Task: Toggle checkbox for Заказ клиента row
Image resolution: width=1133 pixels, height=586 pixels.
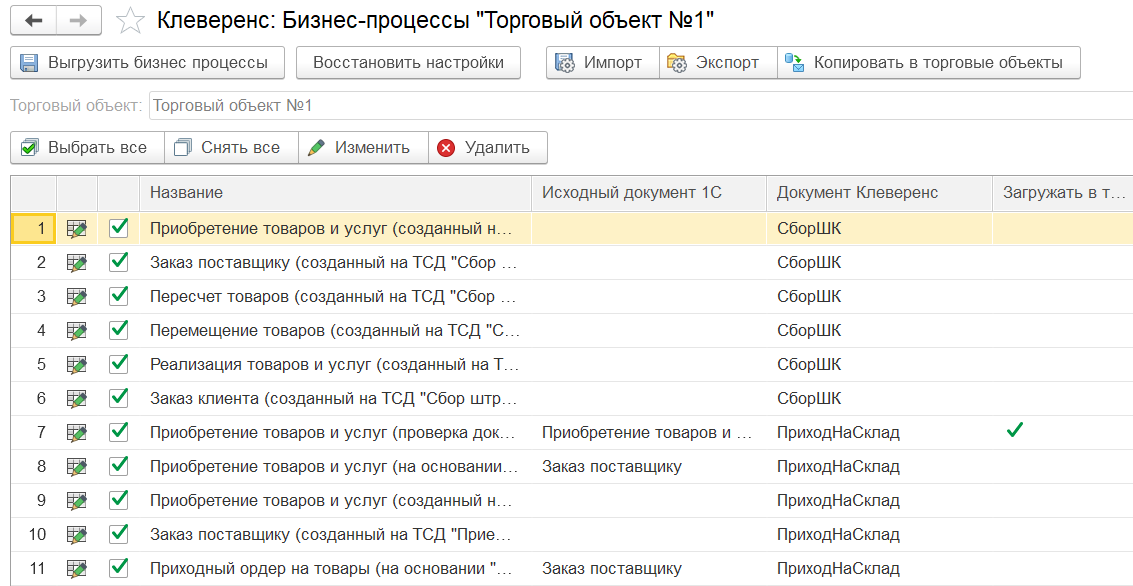Action: (119, 398)
